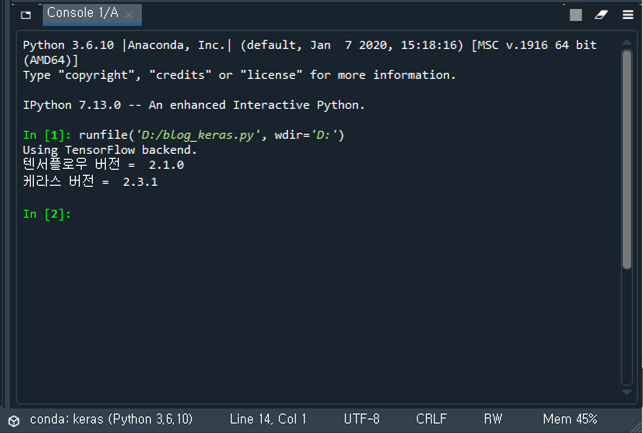Click conda: keras (Python 3.6.10) status

(111, 419)
